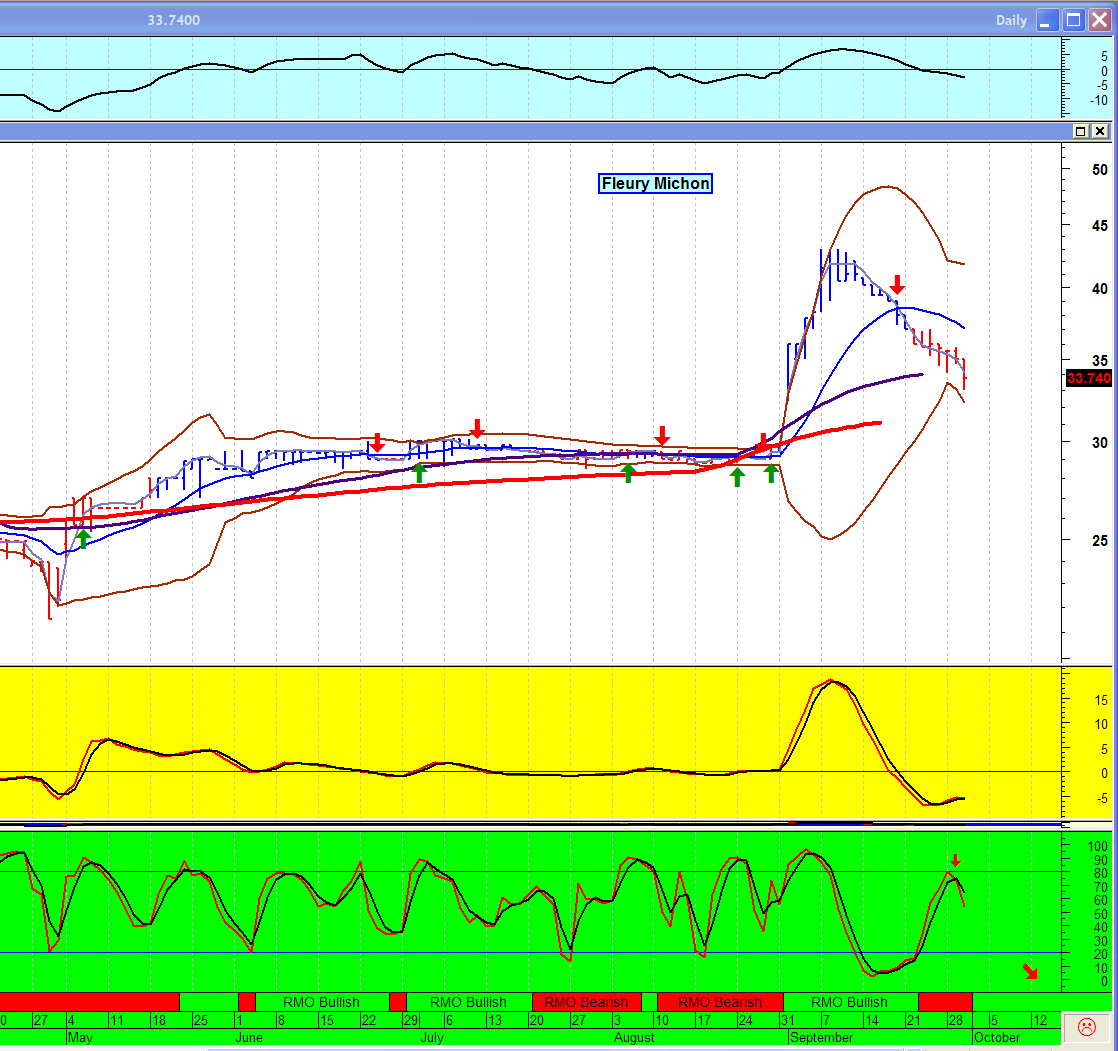Click the 45 price level on the y-axis
This screenshot has width=1118, height=1051.
1099,225
